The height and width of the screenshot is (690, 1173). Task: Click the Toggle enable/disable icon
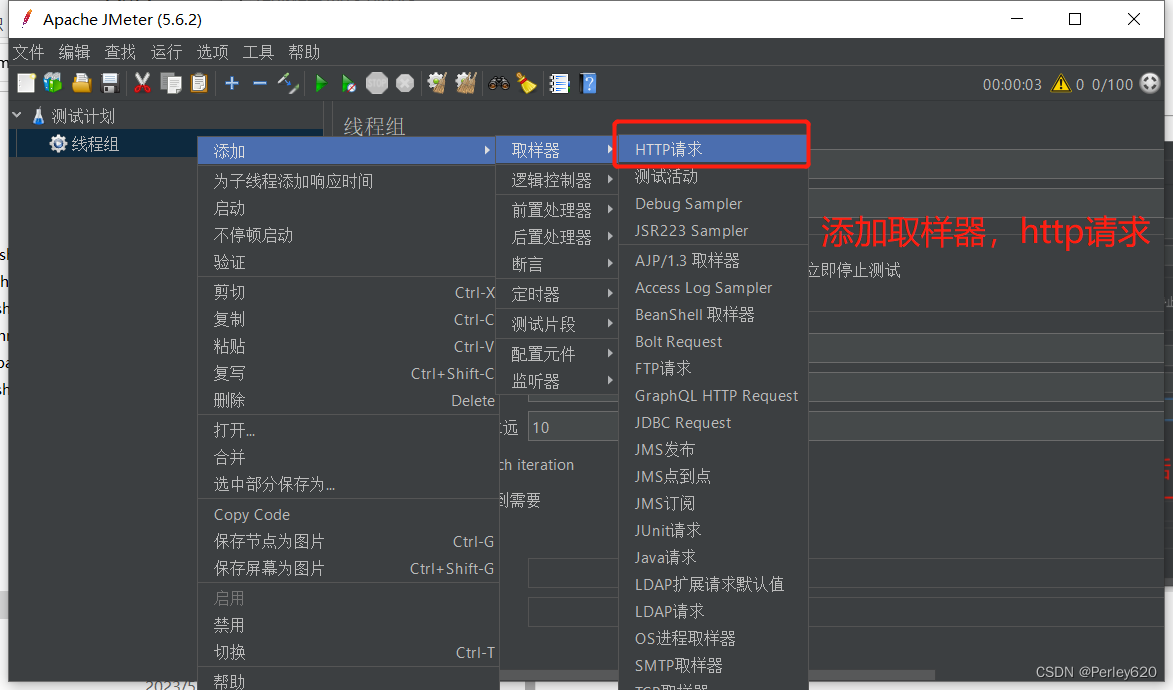point(288,83)
